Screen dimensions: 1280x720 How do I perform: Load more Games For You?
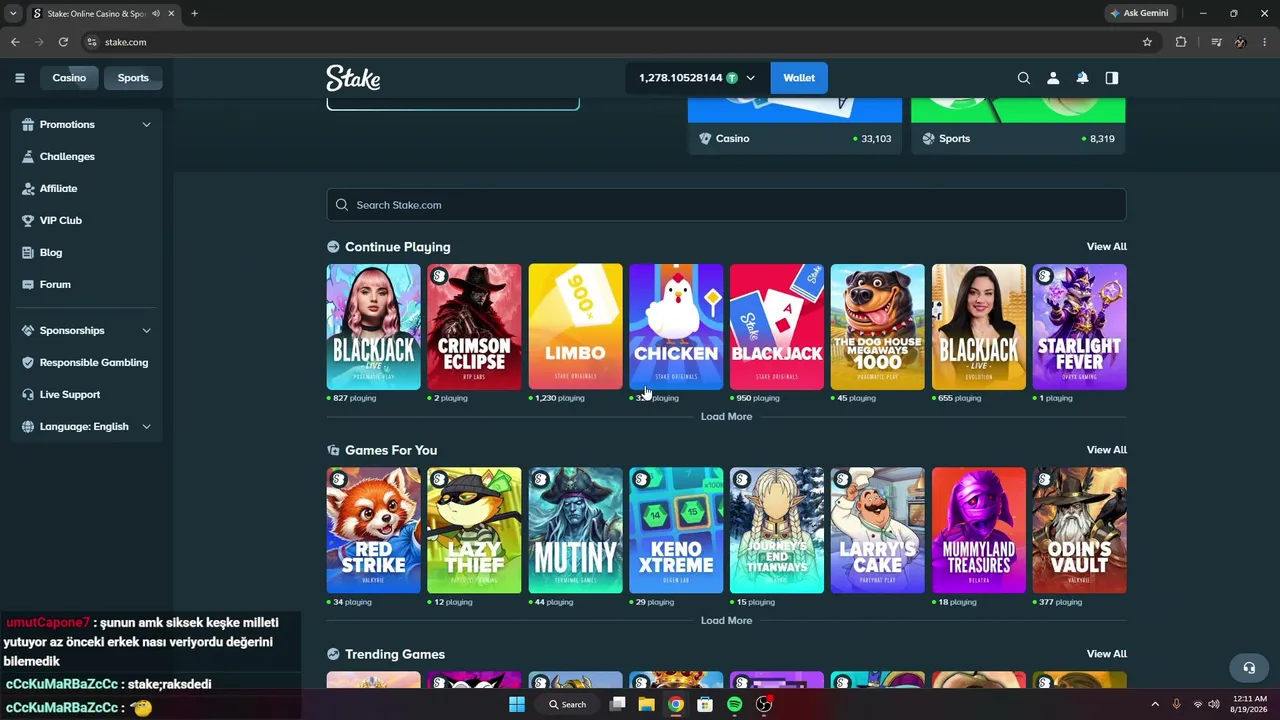pyautogui.click(x=726, y=620)
